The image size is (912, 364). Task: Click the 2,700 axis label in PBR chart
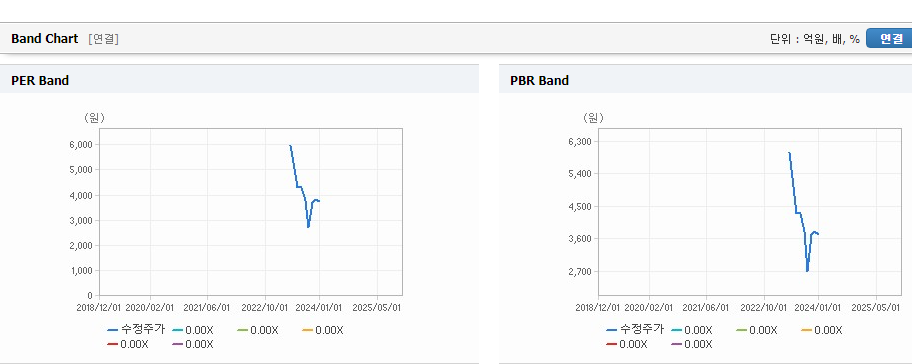(580, 272)
